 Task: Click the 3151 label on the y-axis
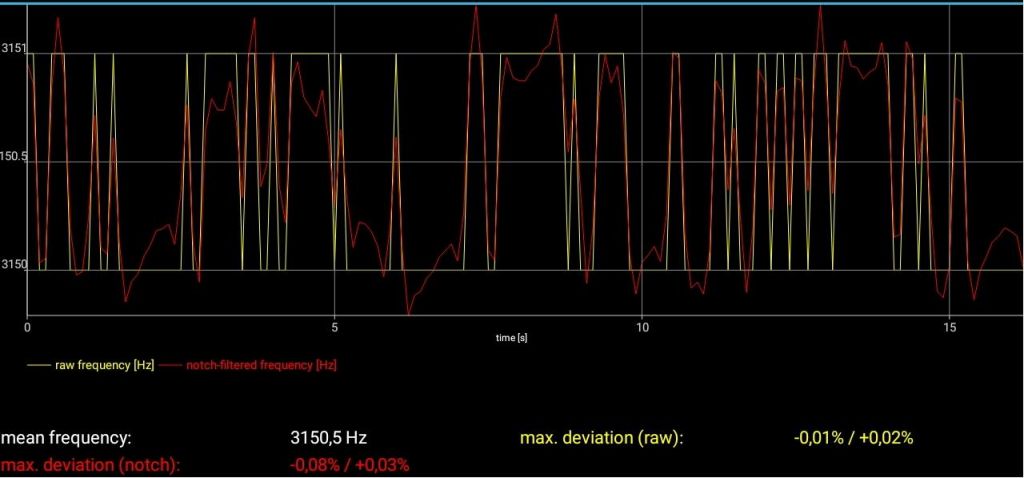[x=13, y=48]
